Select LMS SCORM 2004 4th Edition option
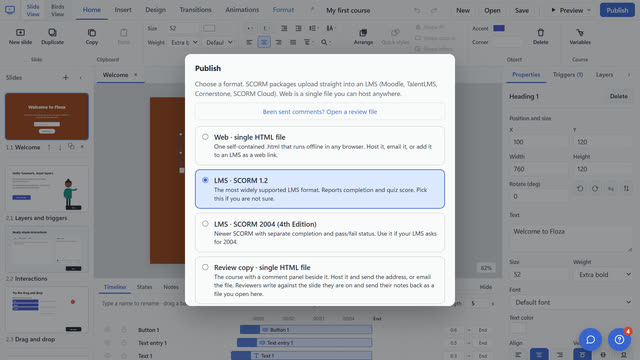The width and height of the screenshot is (640, 360). [320, 232]
